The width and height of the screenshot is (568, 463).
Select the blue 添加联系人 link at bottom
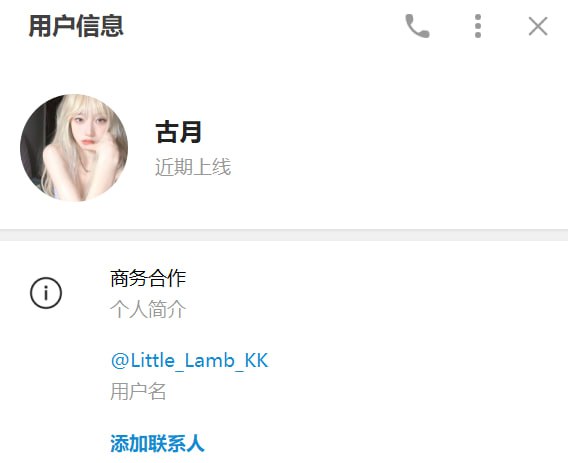tap(157, 443)
